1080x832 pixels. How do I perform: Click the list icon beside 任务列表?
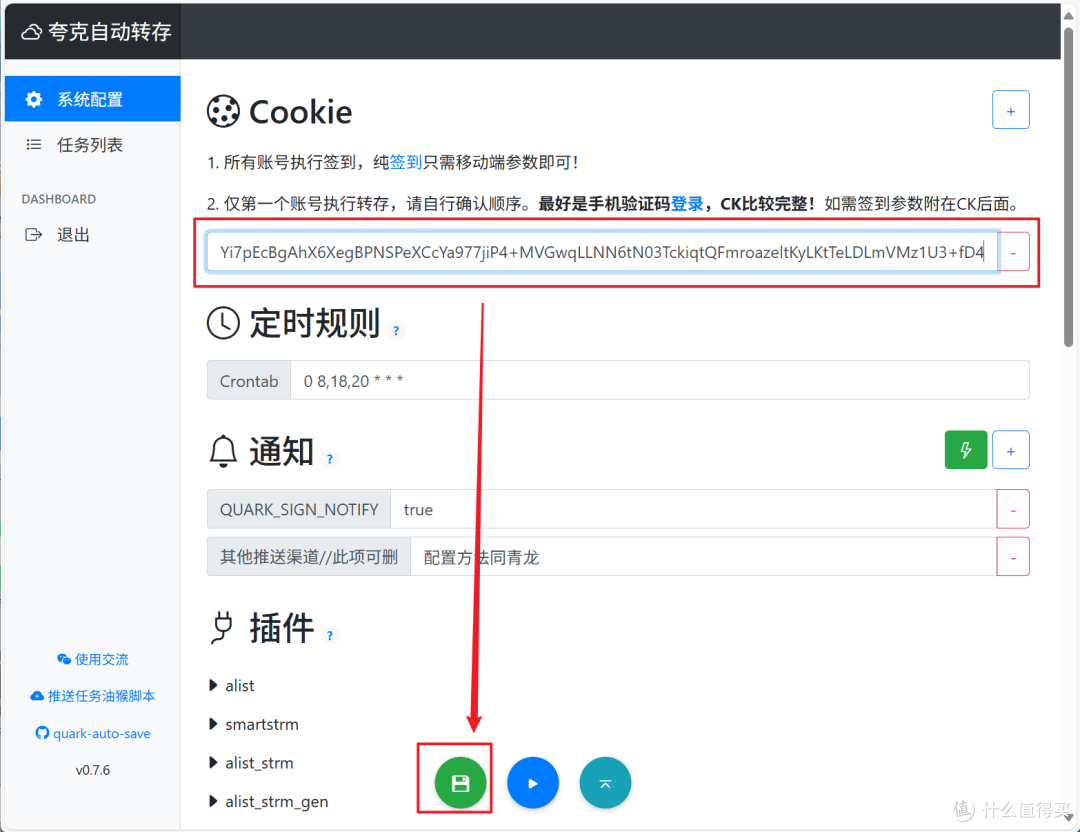point(34,145)
